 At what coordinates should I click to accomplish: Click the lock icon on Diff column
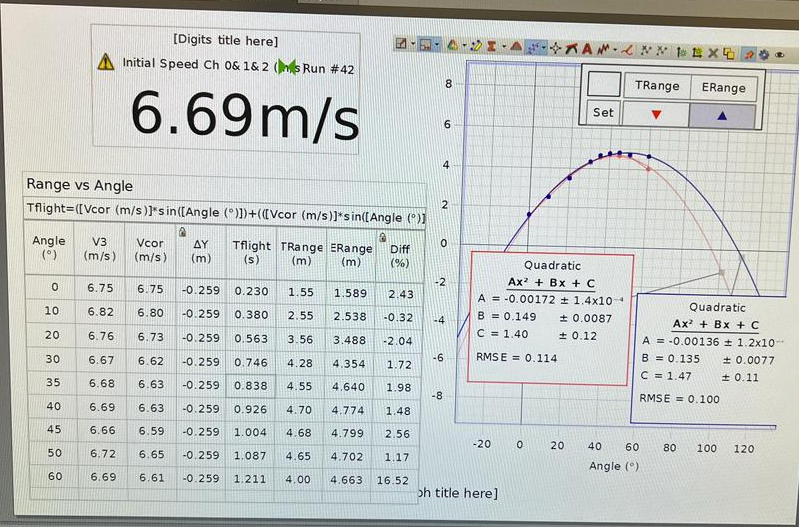(x=382, y=237)
